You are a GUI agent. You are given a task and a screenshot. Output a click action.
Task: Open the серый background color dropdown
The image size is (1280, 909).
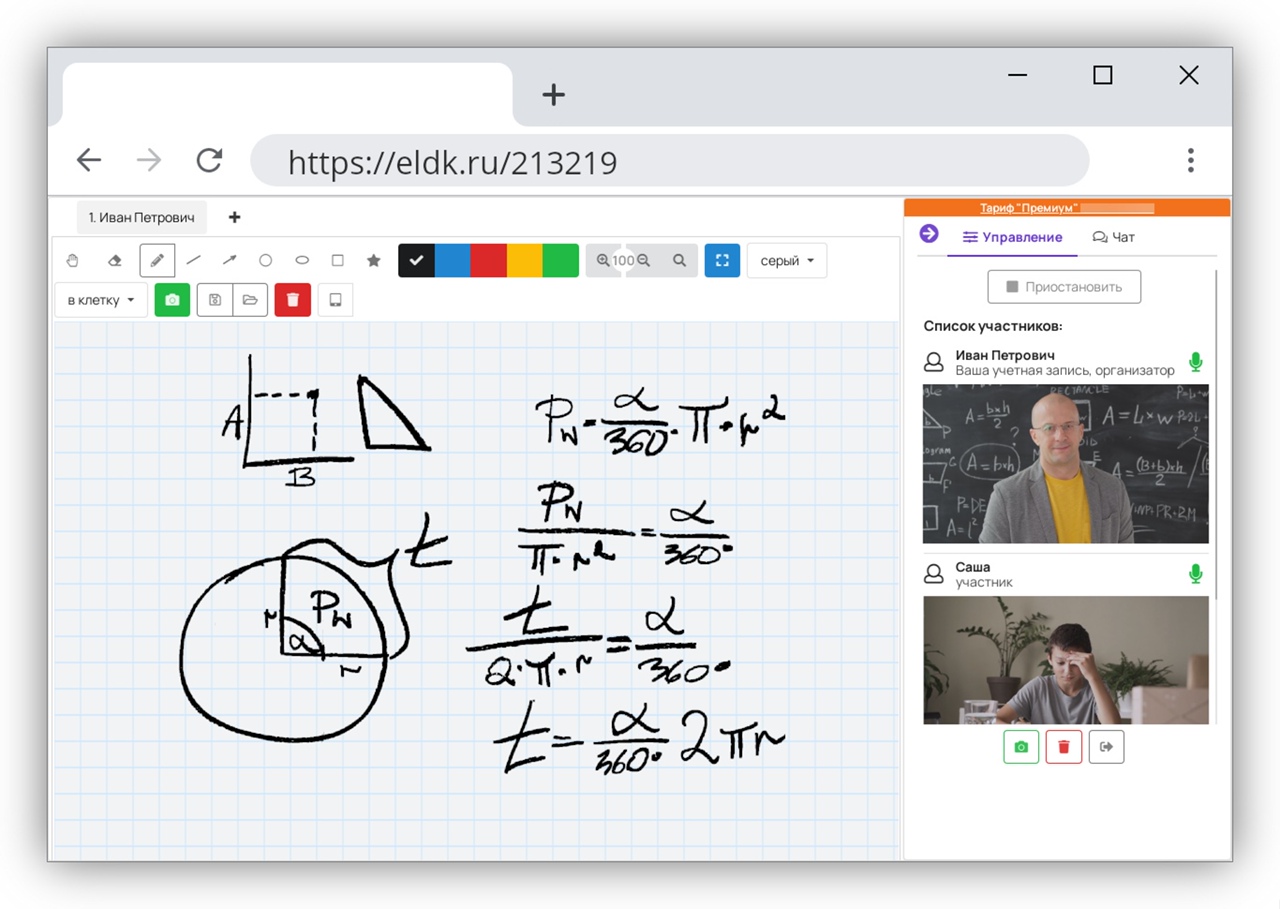point(787,260)
